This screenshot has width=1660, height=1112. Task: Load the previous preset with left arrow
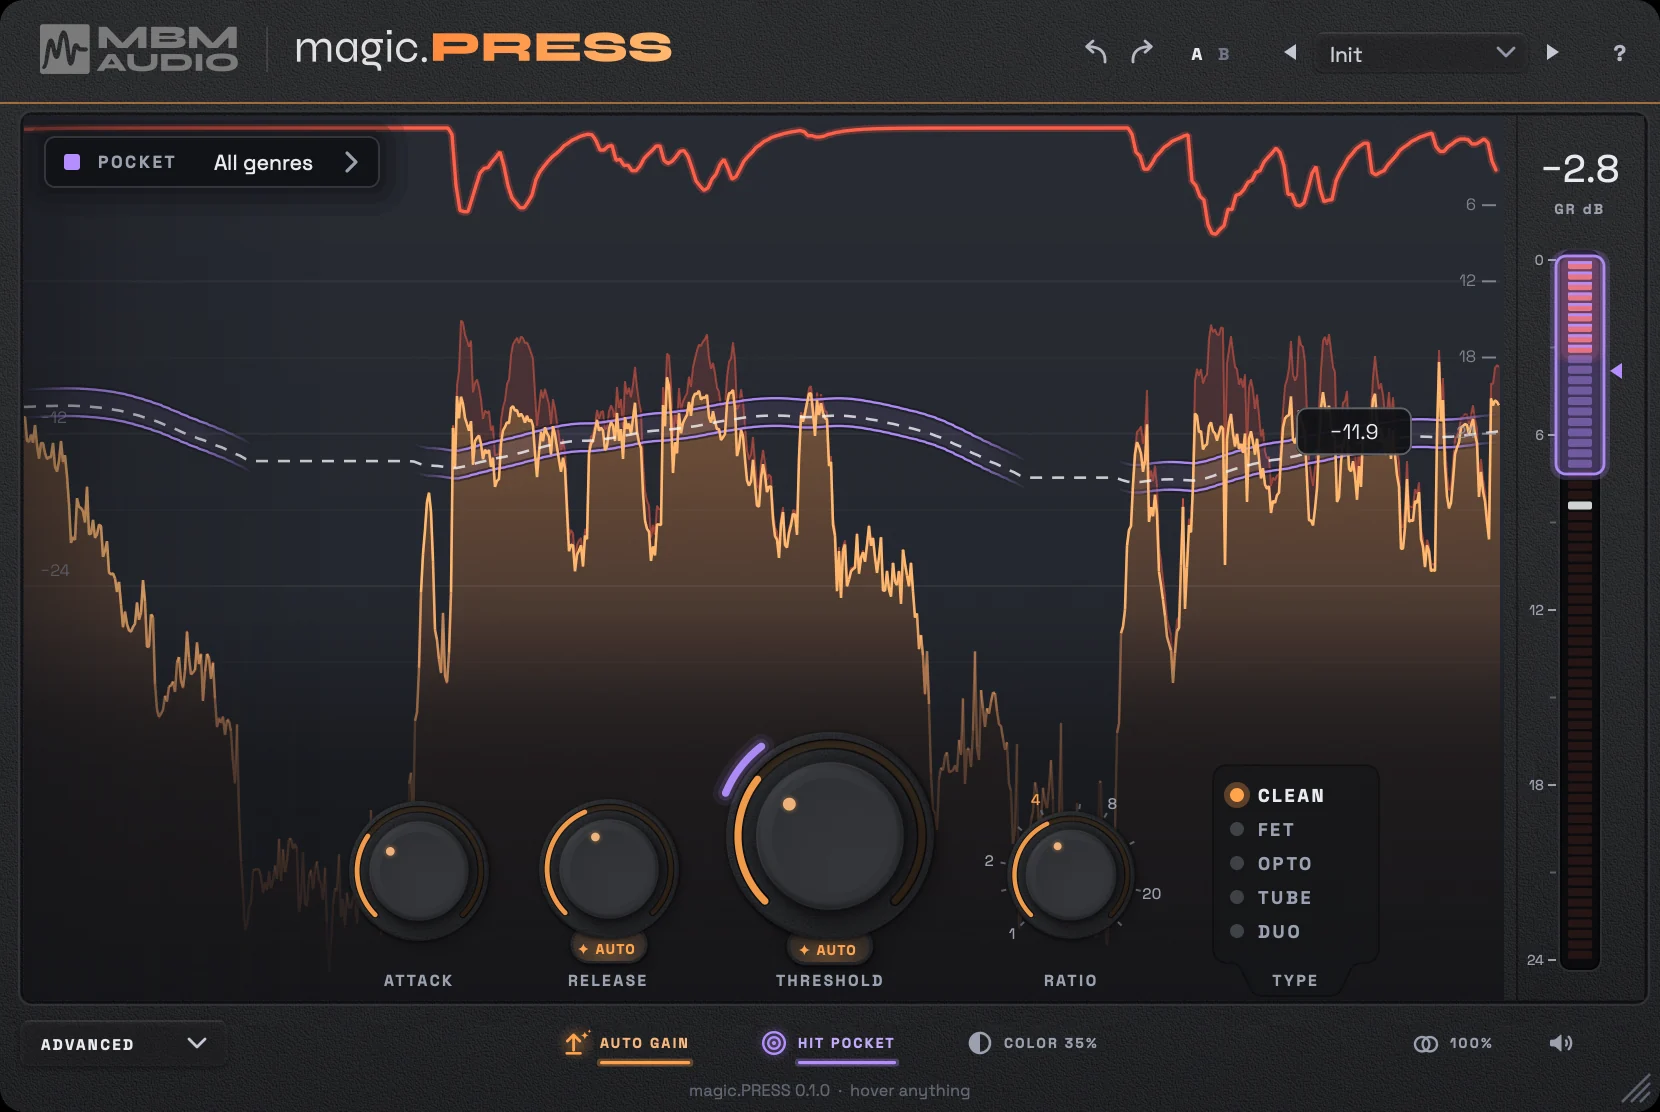(1290, 52)
